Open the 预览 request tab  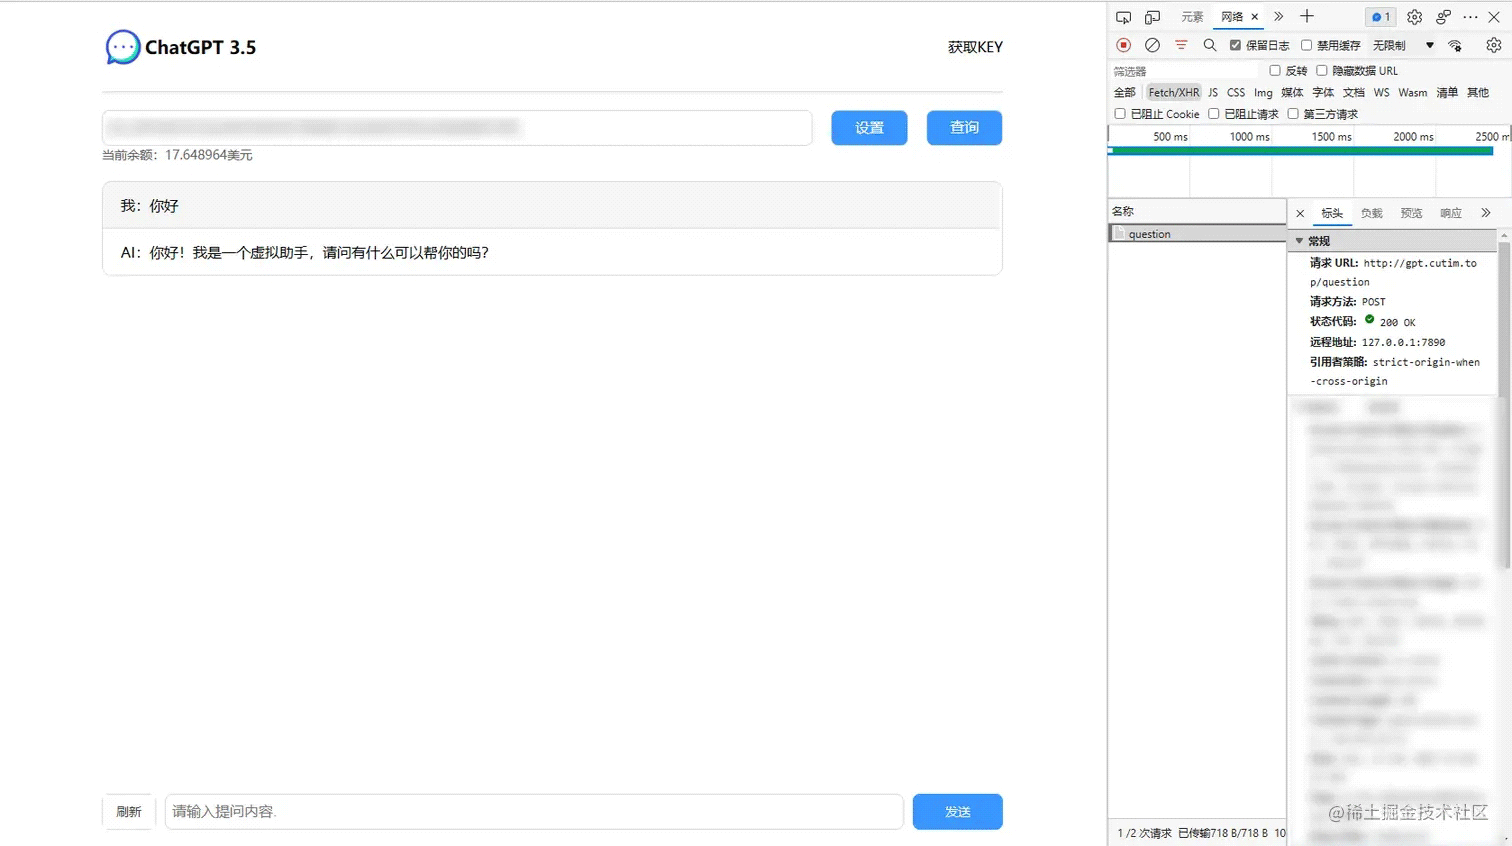click(1411, 213)
